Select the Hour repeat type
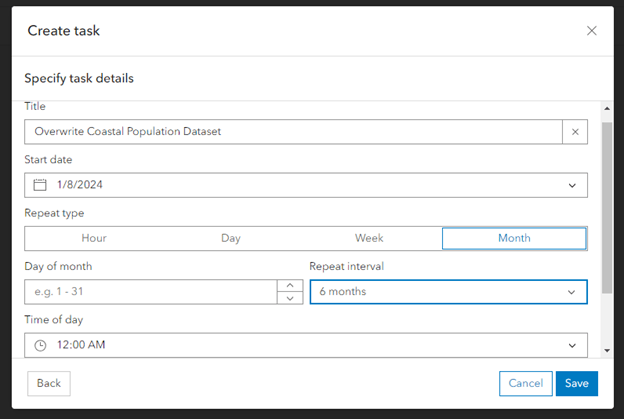Viewport: 624px width, 419px height. pos(94,238)
